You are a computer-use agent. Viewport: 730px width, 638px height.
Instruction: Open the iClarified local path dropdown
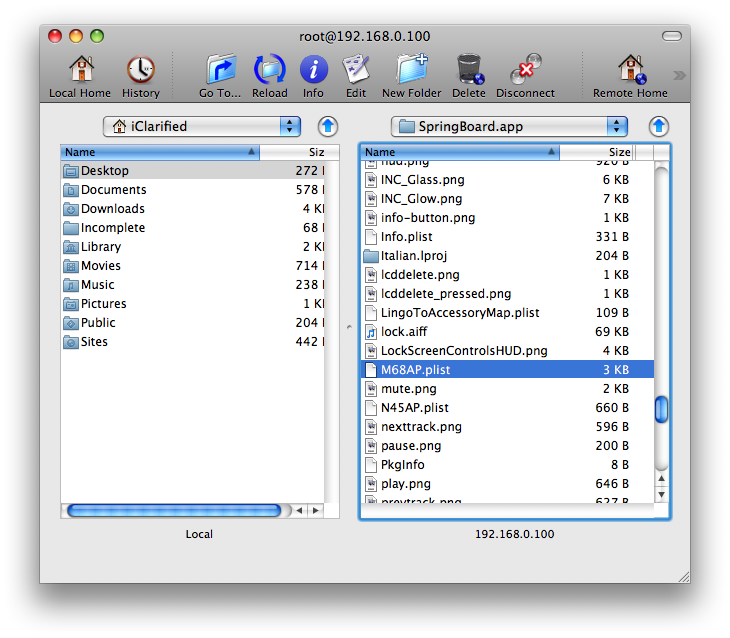(x=201, y=126)
